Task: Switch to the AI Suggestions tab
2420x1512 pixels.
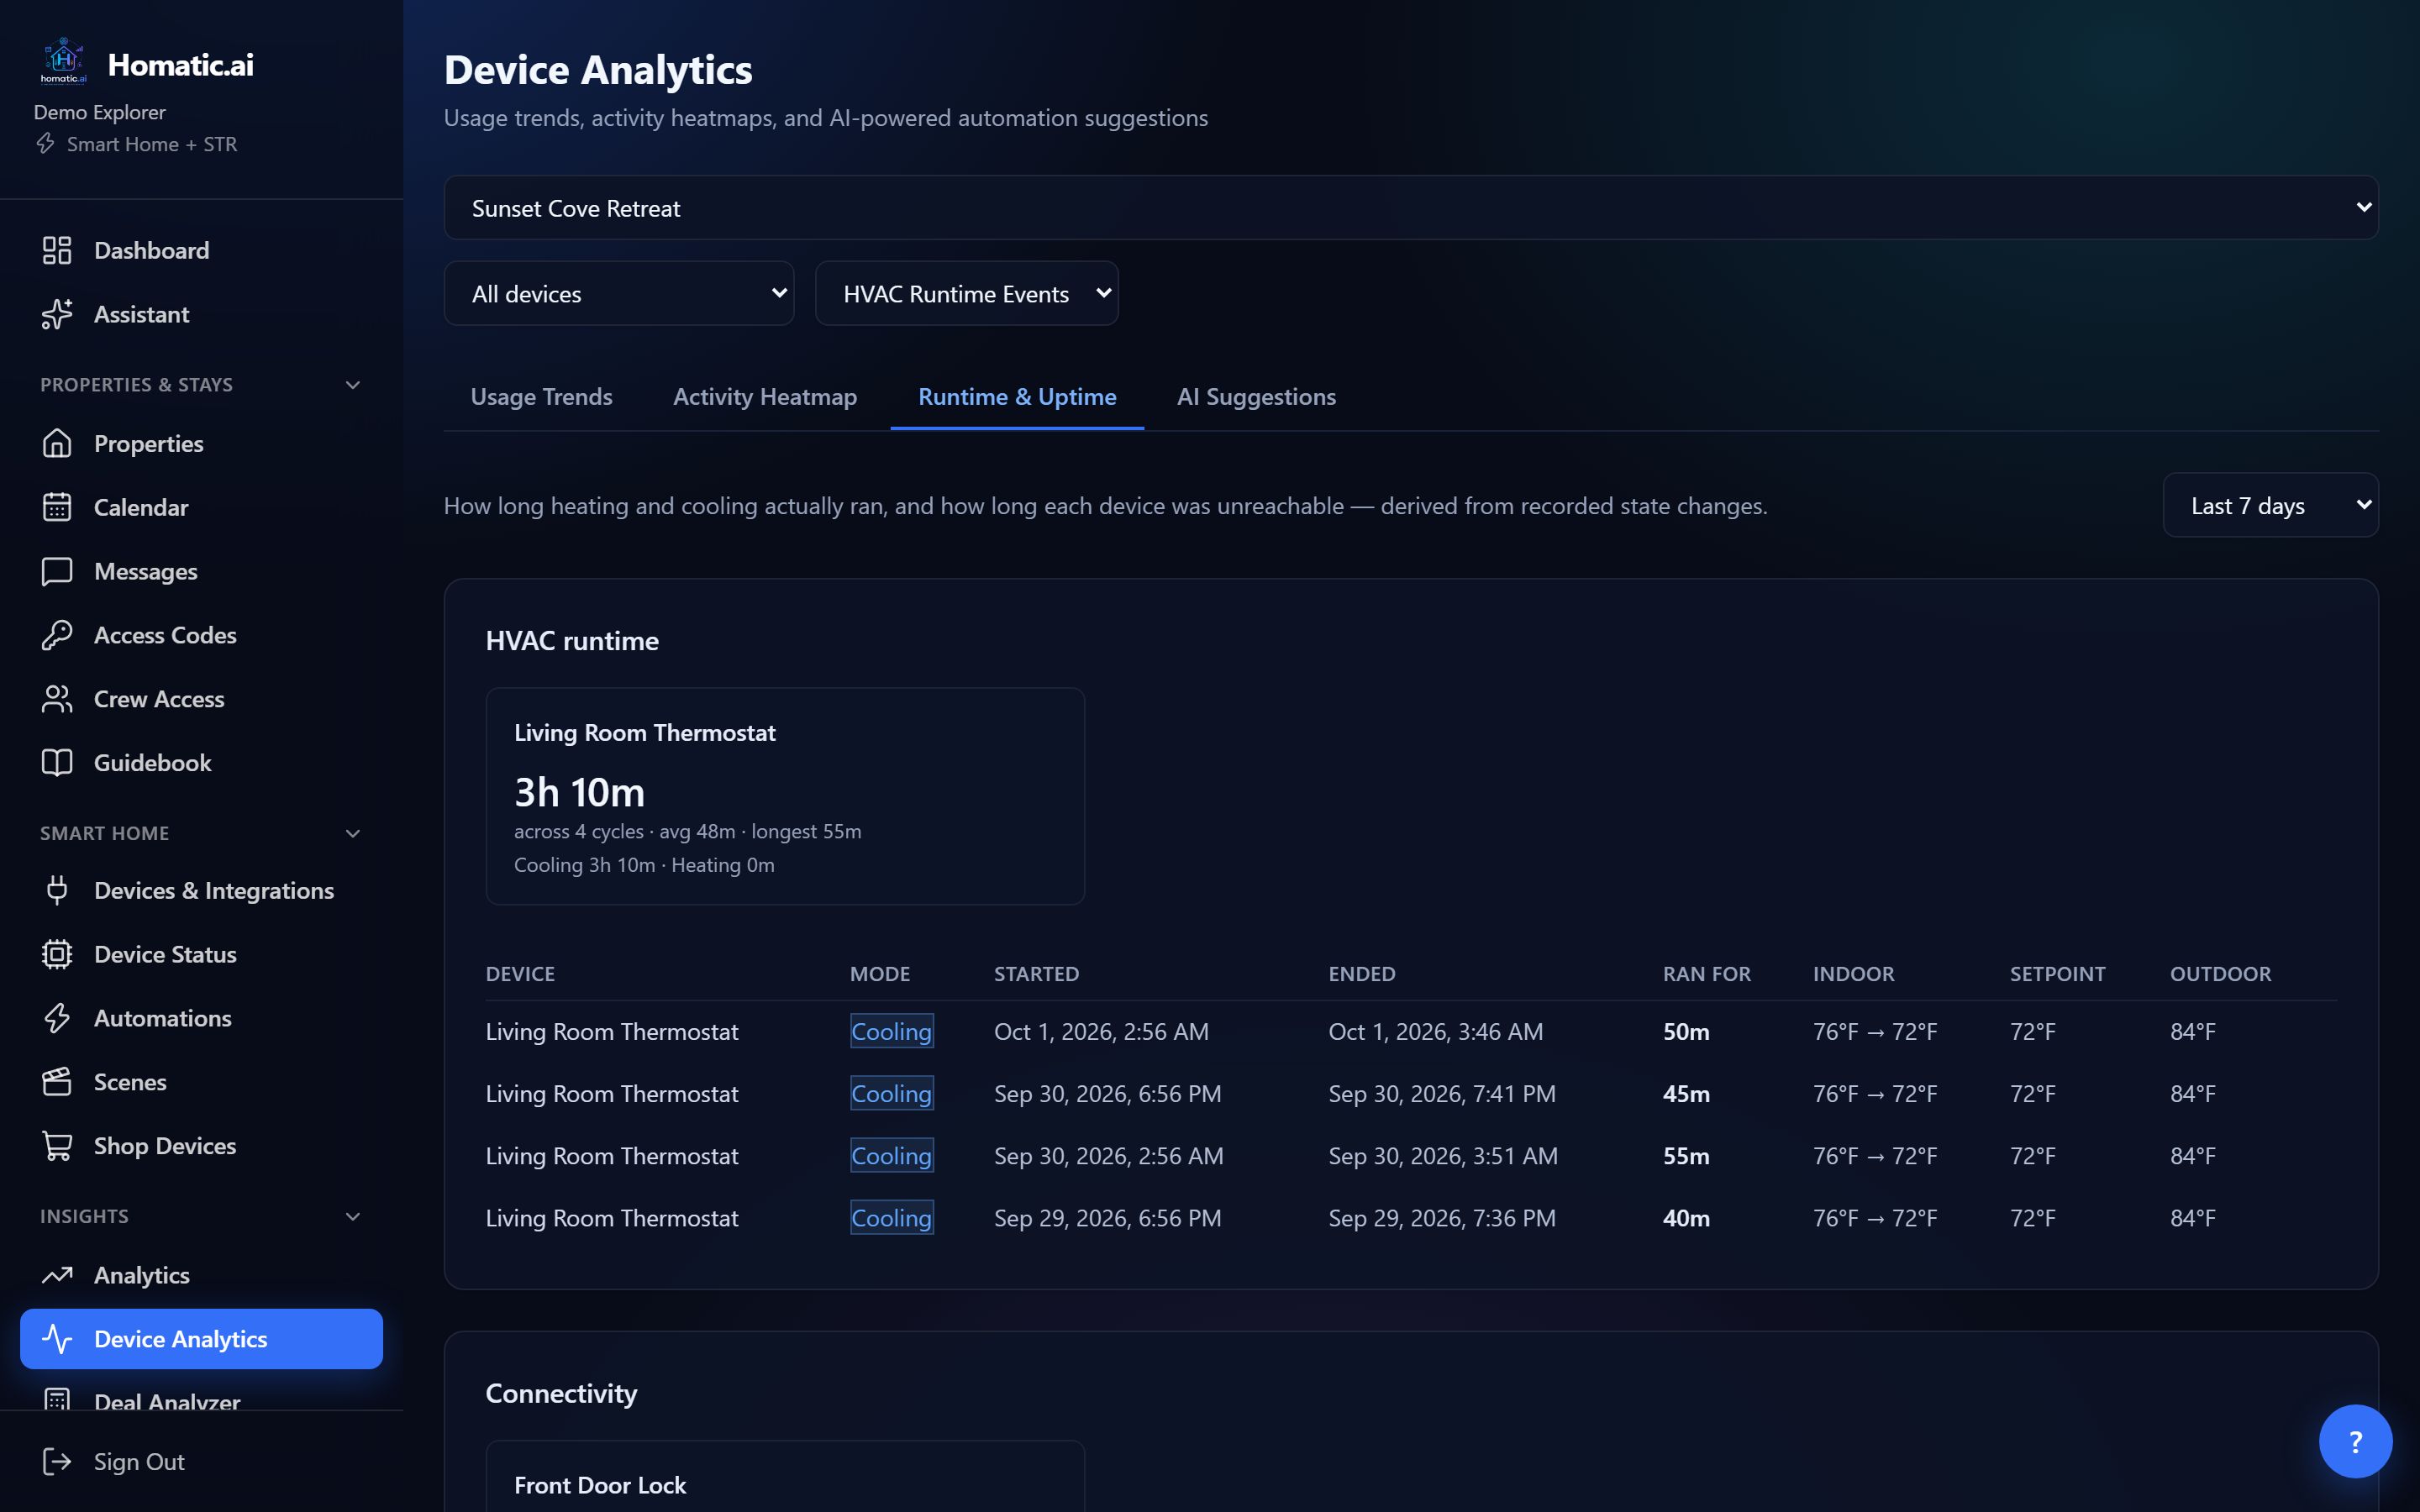Action: point(1256,397)
